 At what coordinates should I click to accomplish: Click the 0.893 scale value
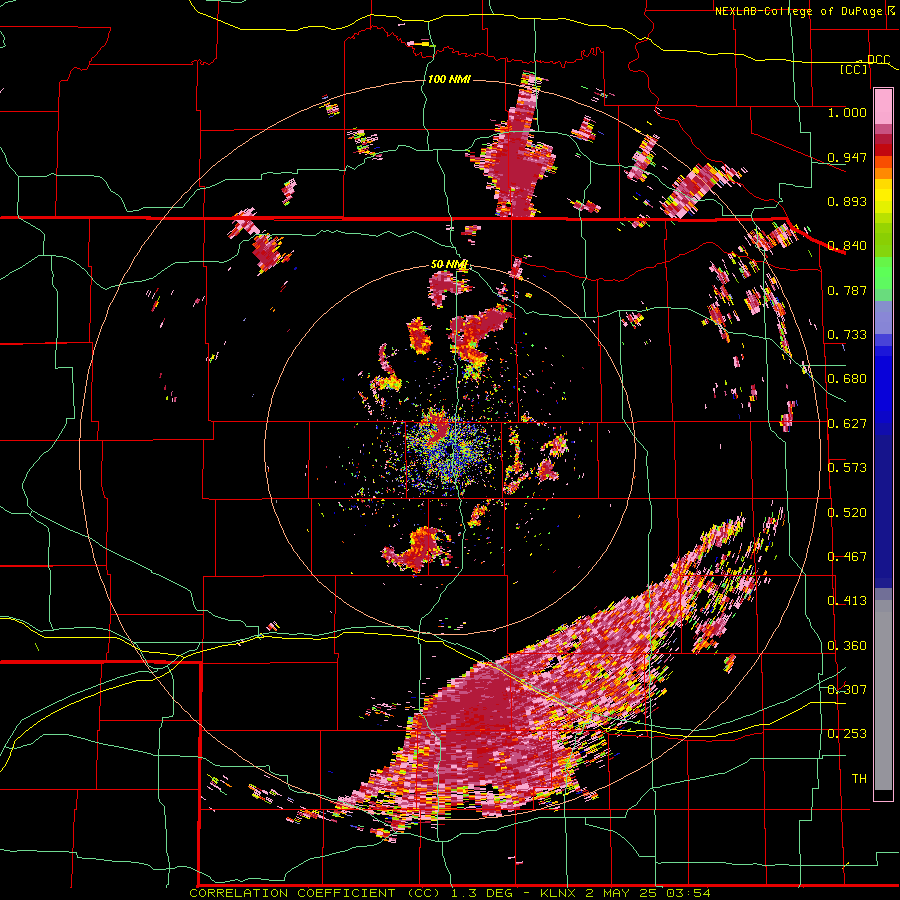click(847, 201)
